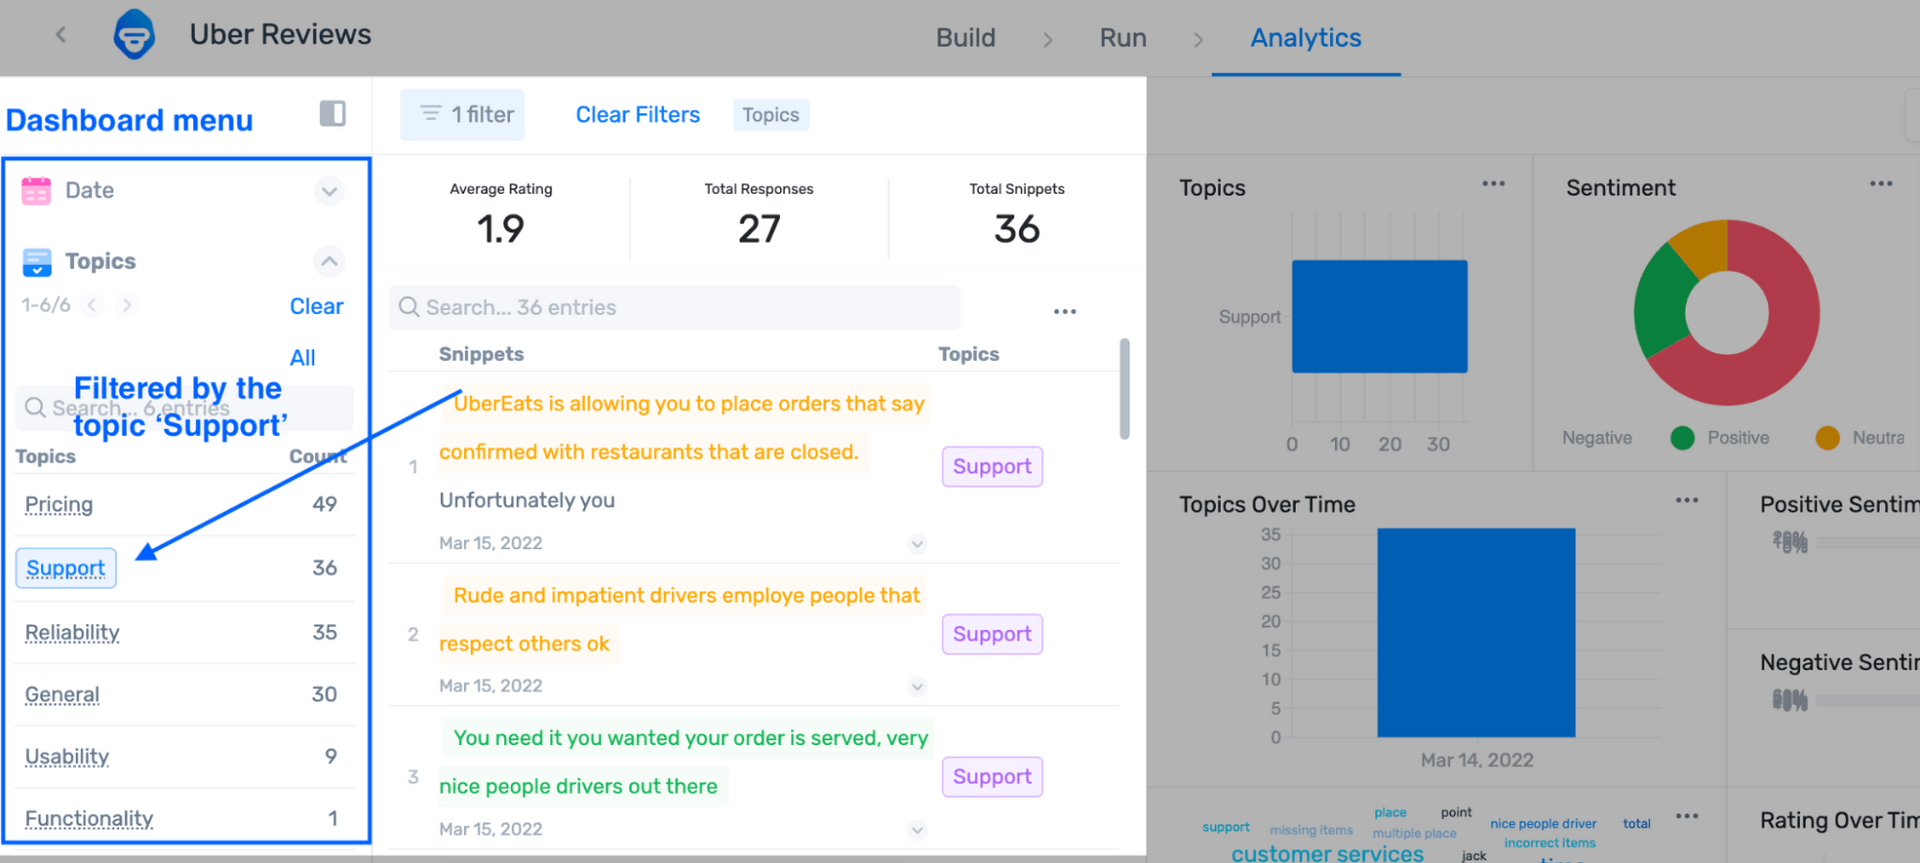Expand the Date filter section

329,191
